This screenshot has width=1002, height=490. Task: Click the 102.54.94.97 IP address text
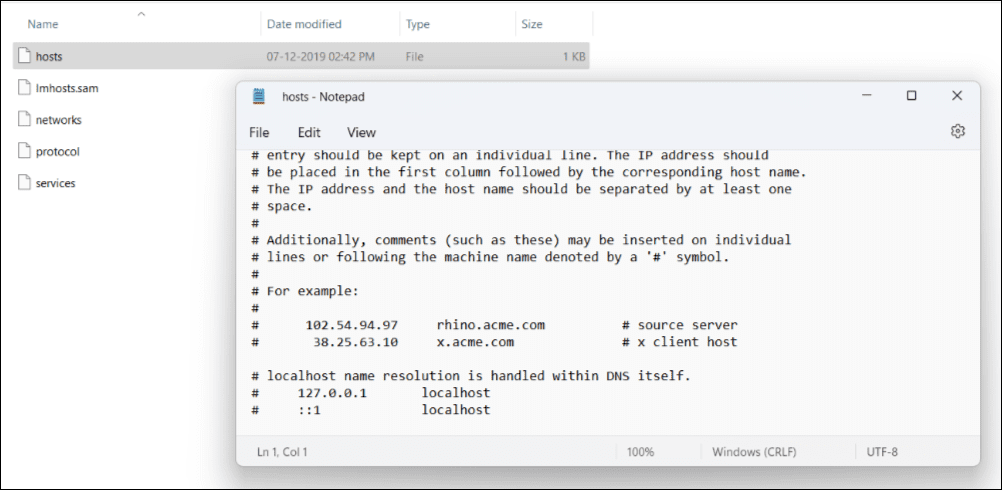[351, 325]
